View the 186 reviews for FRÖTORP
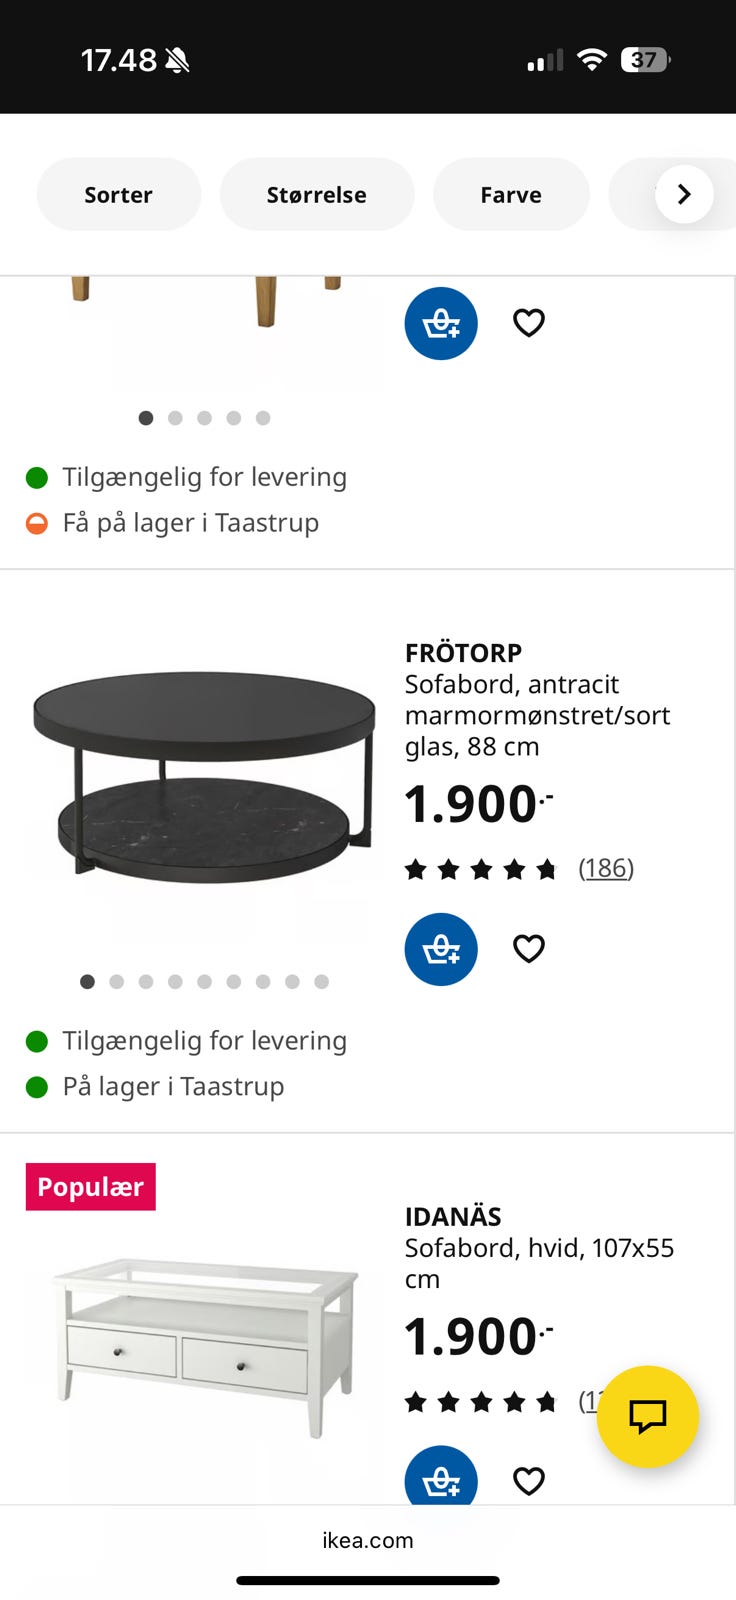Image resolution: width=736 pixels, height=1600 pixels. pos(606,868)
